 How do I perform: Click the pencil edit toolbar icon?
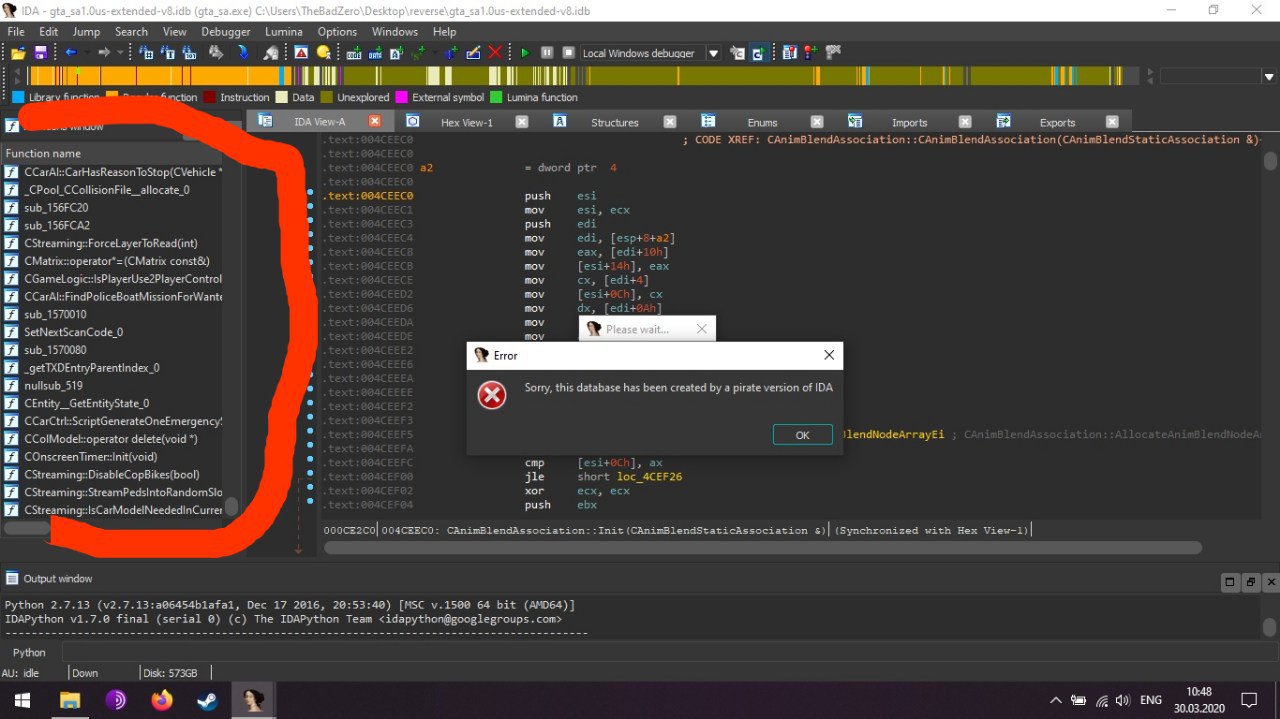point(473,53)
